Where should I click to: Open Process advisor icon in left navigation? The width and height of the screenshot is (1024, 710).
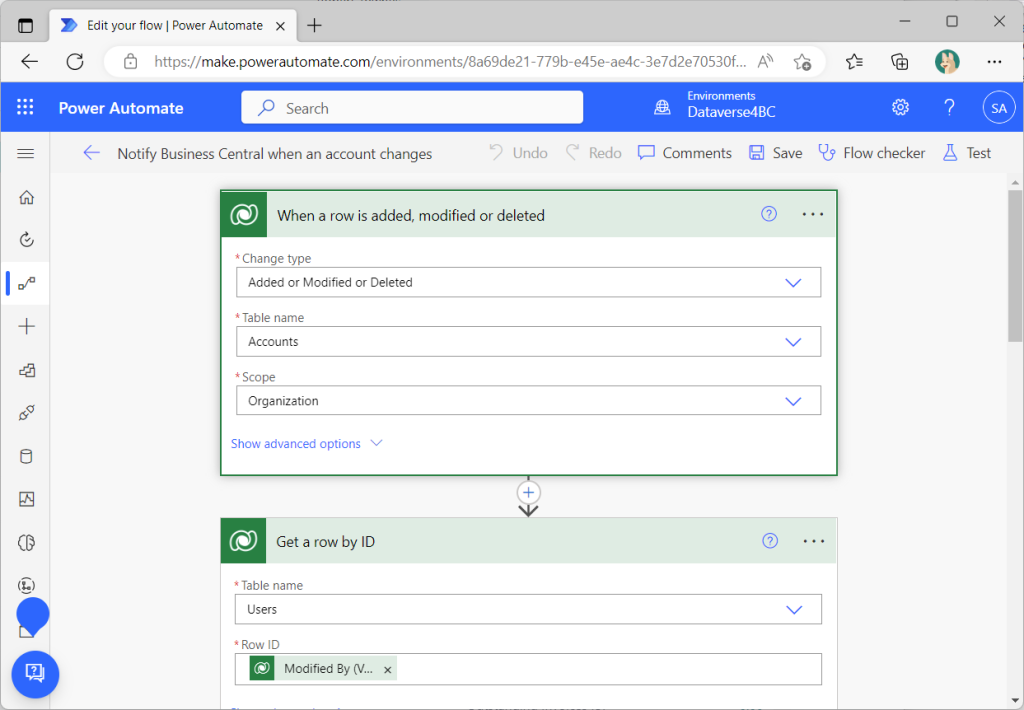click(x=26, y=585)
